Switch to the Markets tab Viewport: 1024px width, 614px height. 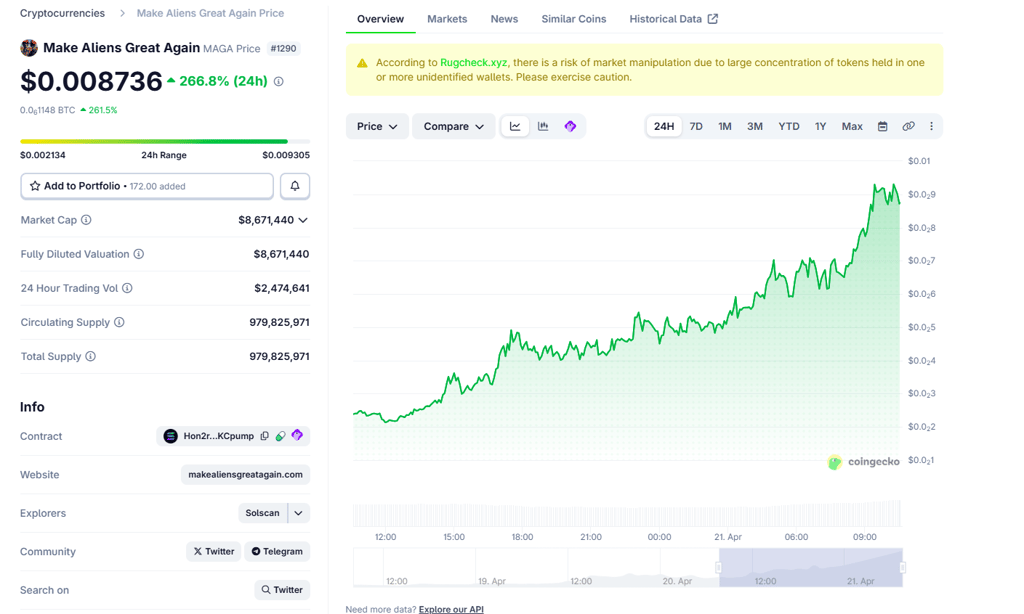(x=447, y=19)
